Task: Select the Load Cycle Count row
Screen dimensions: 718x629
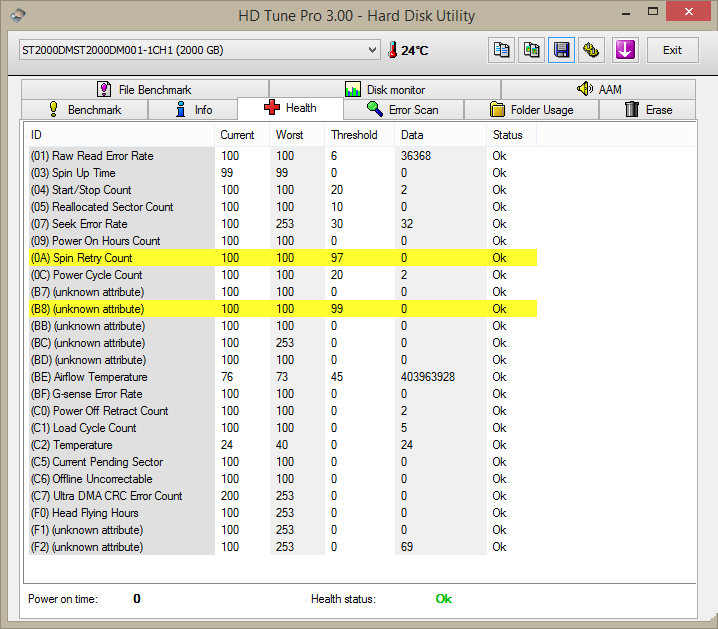Action: click(x=283, y=428)
